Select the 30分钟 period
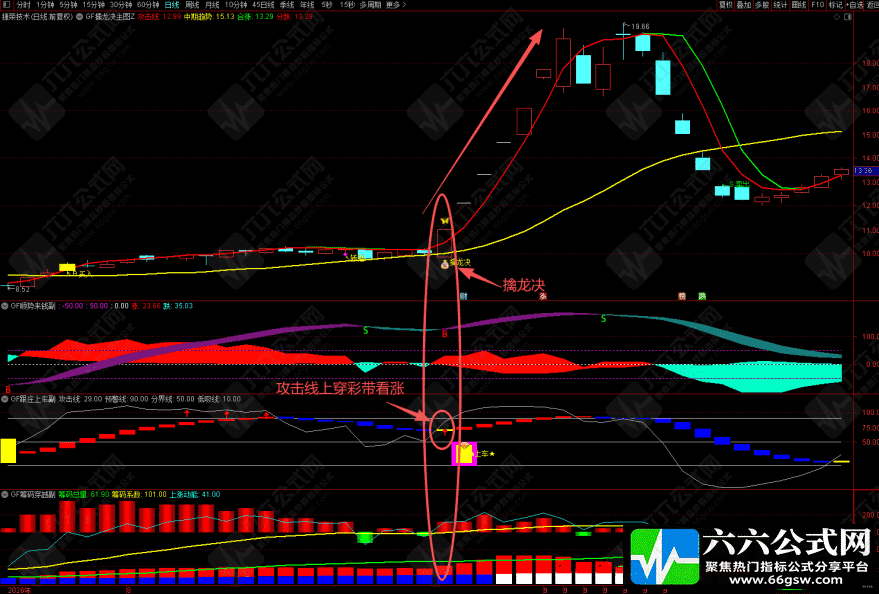The image size is (879, 594). click(121, 4)
